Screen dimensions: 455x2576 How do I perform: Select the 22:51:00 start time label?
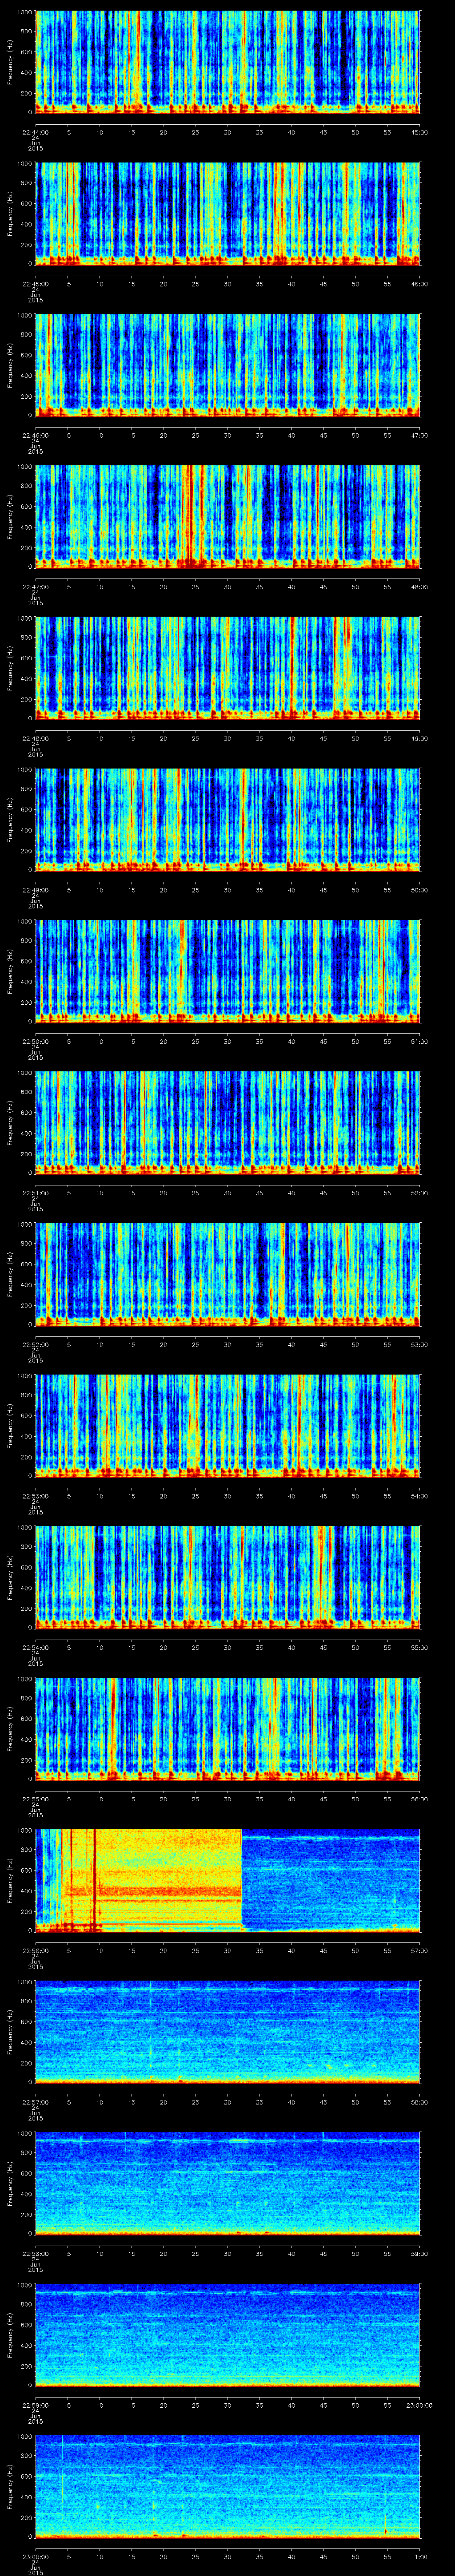(x=36, y=1193)
